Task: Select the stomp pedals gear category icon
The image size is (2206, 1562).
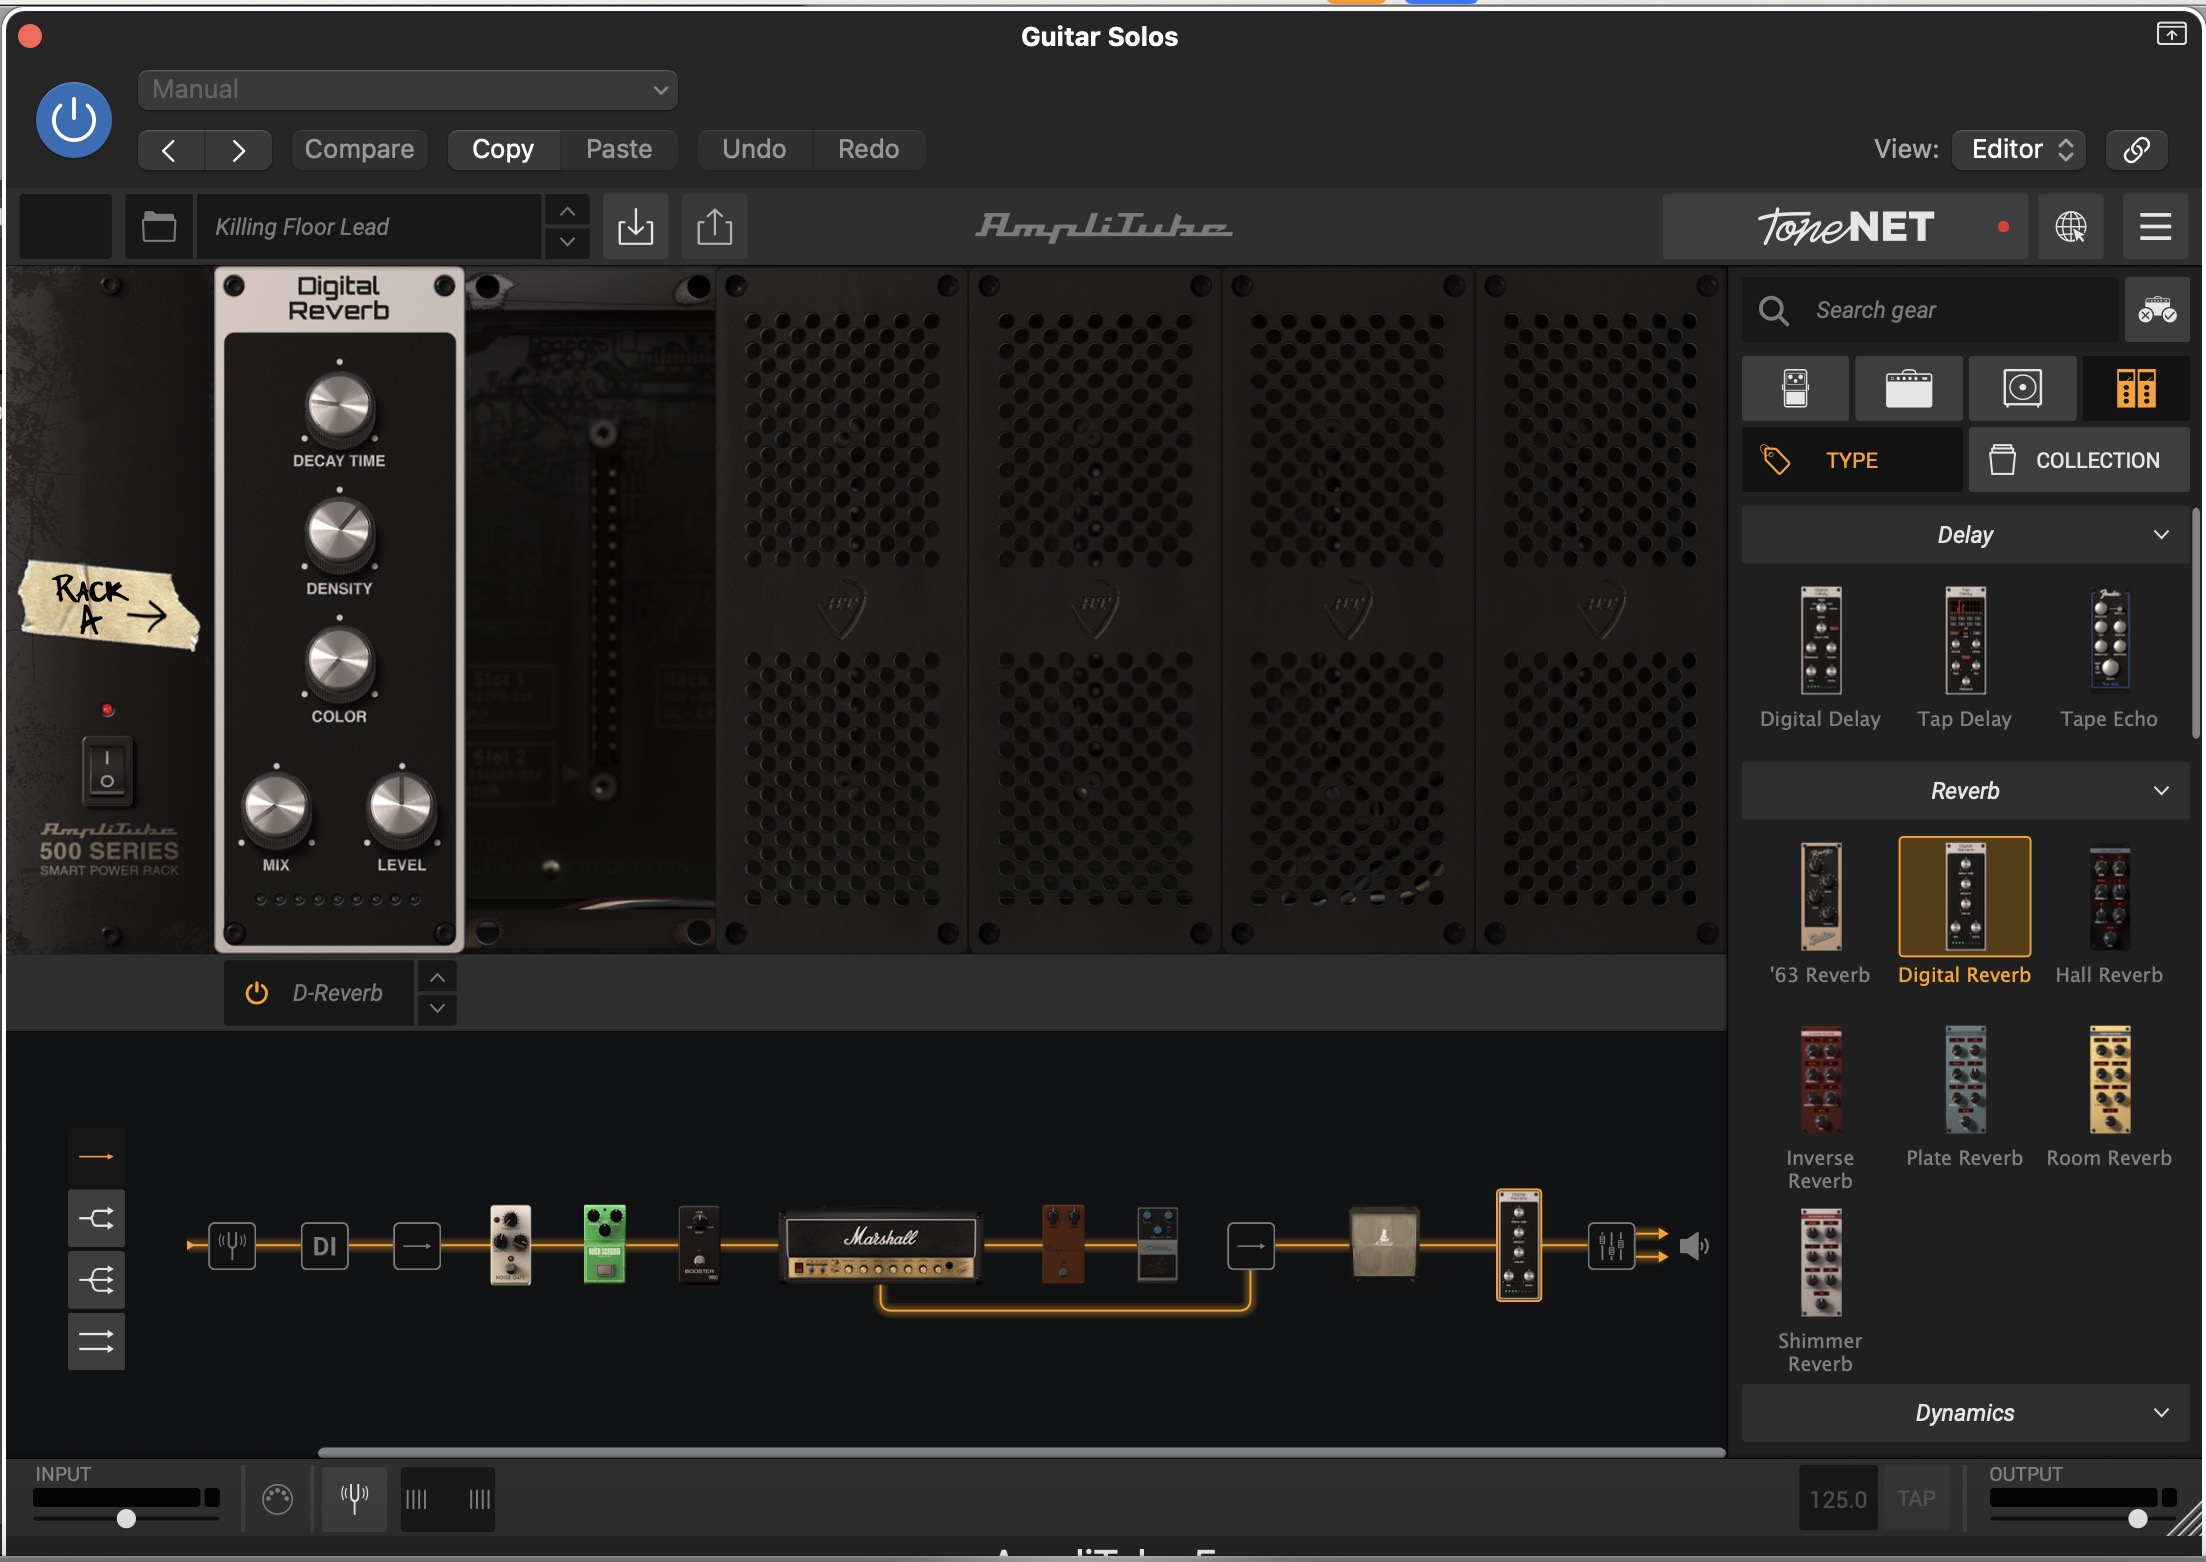Action: point(1795,388)
